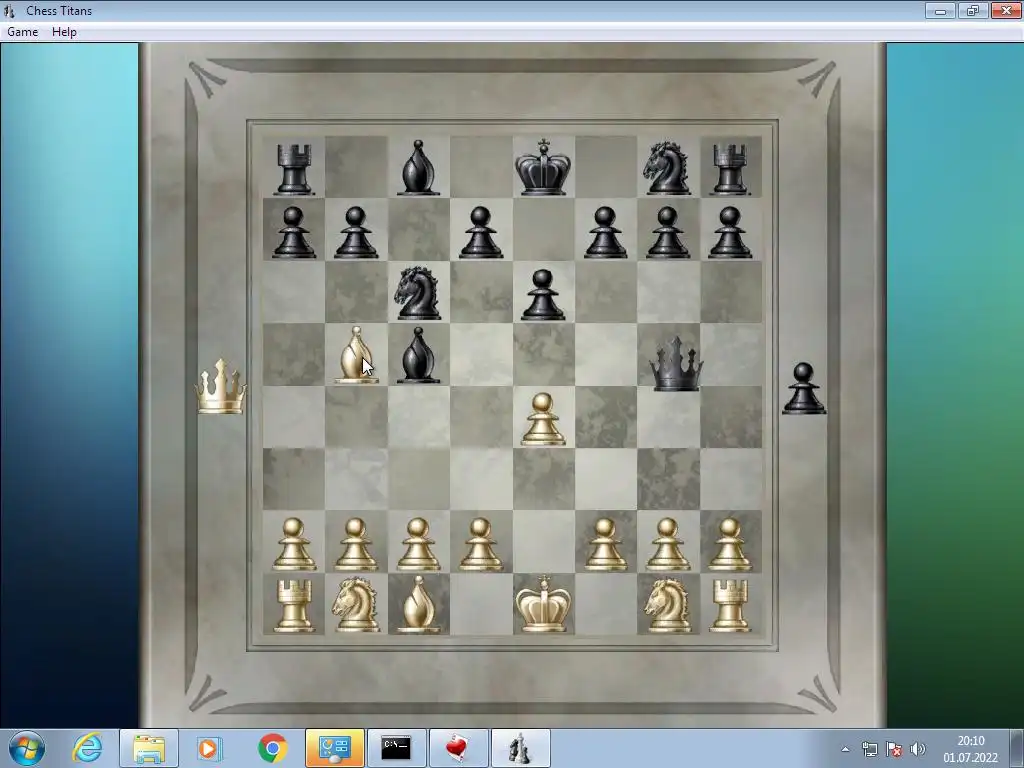Select the black pawn on g7

667,232
